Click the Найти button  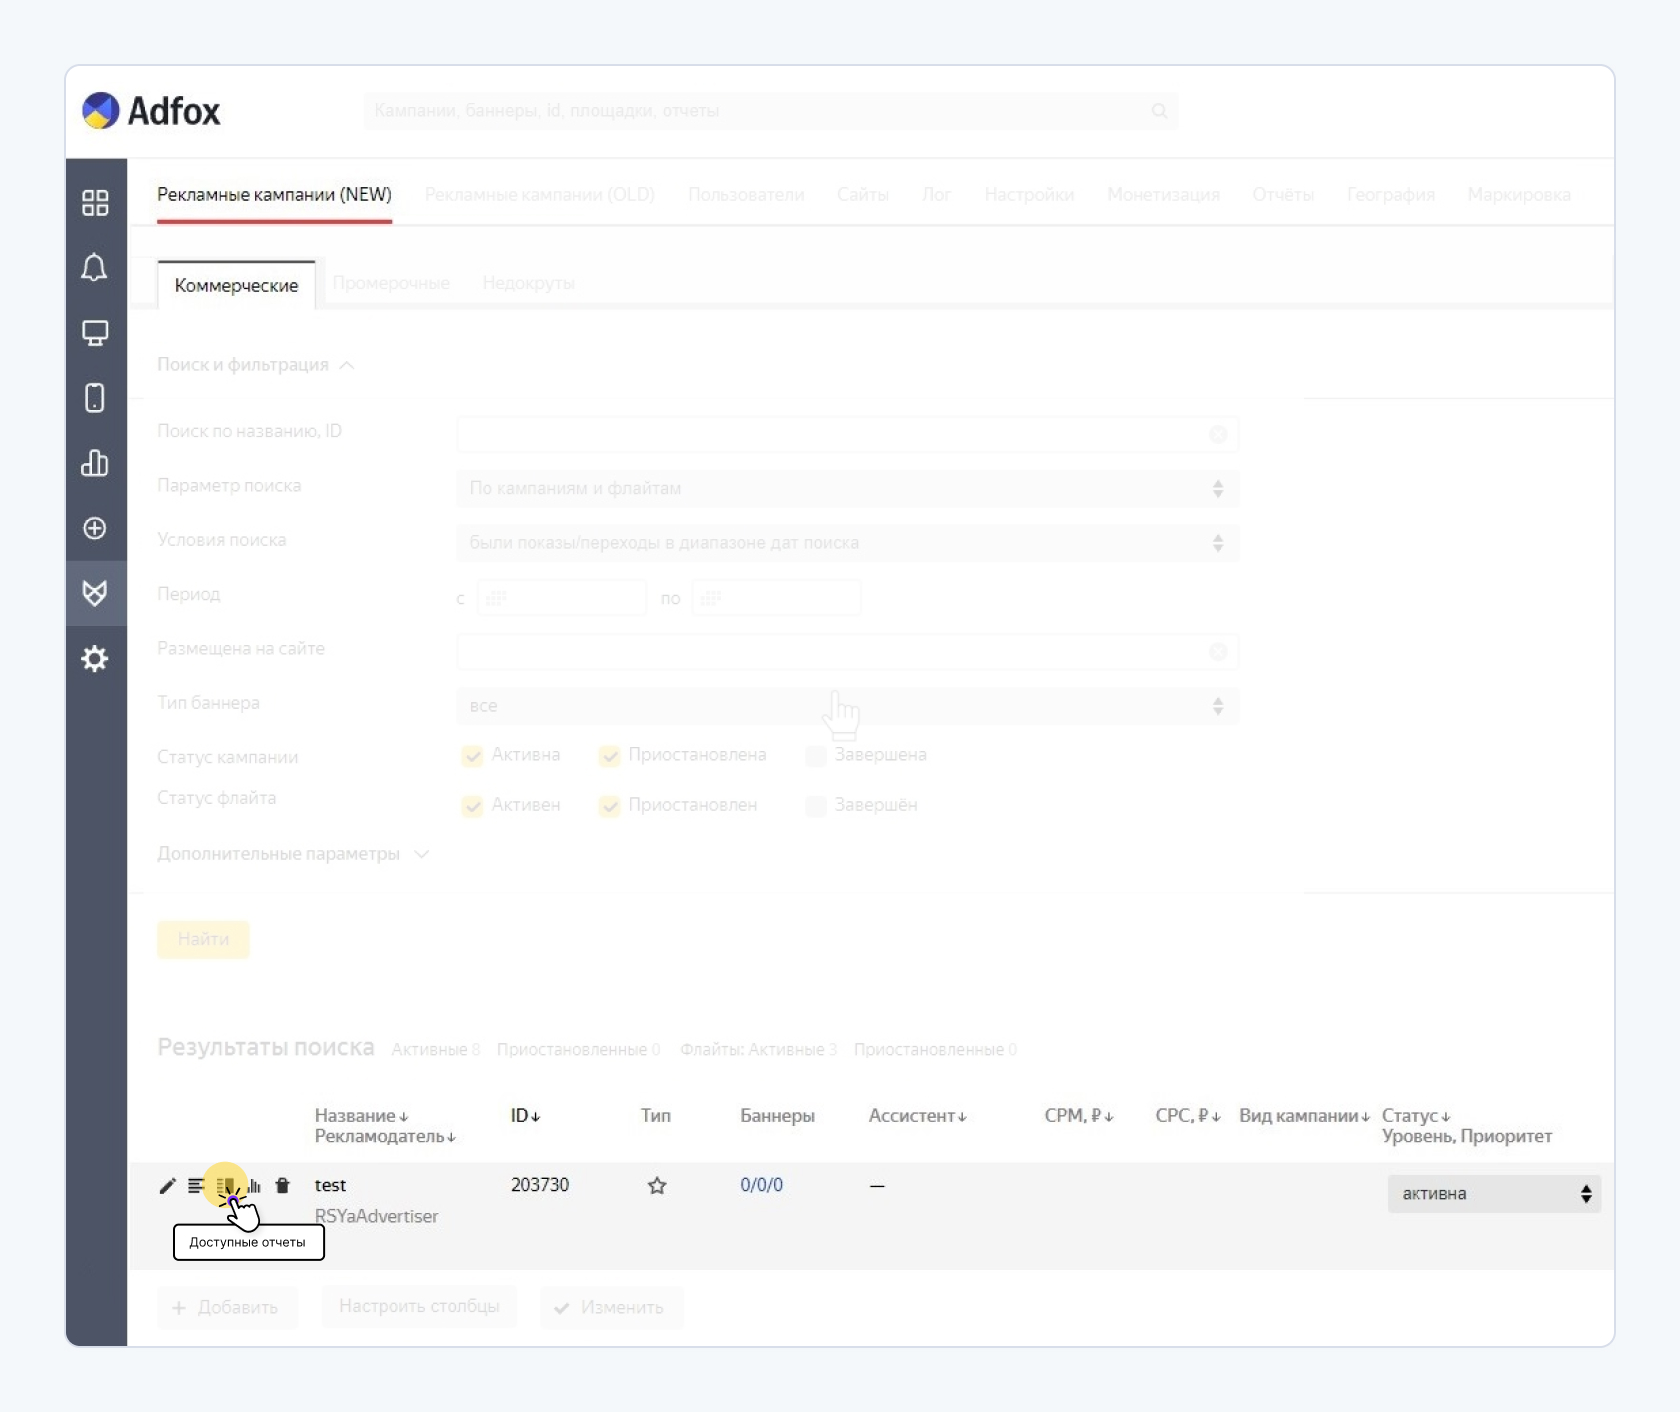pos(203,939)
